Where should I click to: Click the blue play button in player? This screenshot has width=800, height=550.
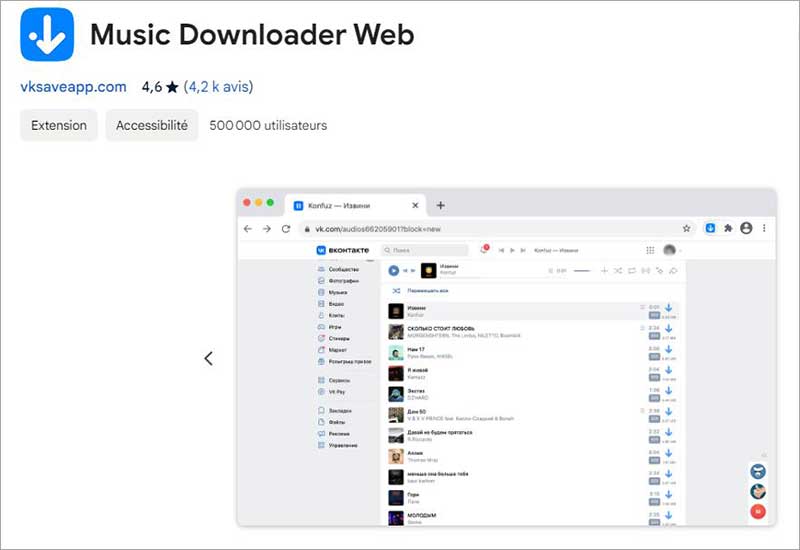coord(393,270)
